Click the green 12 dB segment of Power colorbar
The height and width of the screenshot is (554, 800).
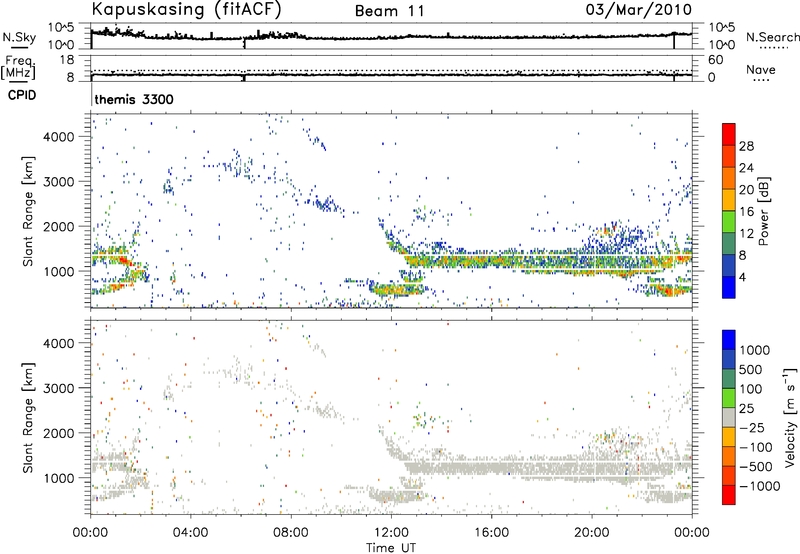(x=729, y=221)
